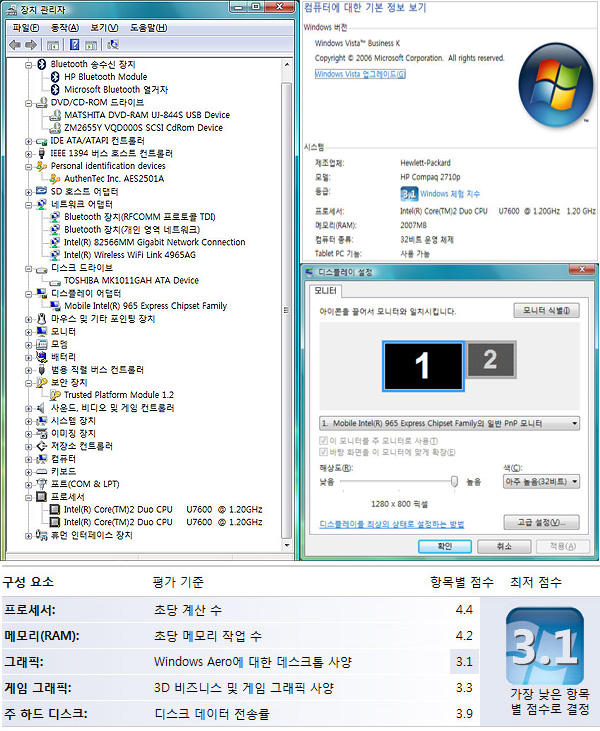The image size is (600, 731).
Task: Click the 고급 설정 button
Action: coord(541,522)
